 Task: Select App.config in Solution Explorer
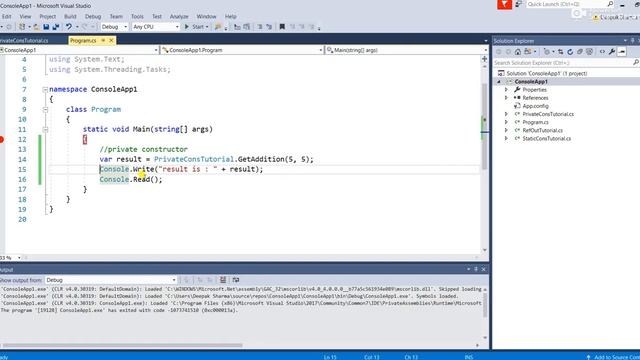point(536,106)
